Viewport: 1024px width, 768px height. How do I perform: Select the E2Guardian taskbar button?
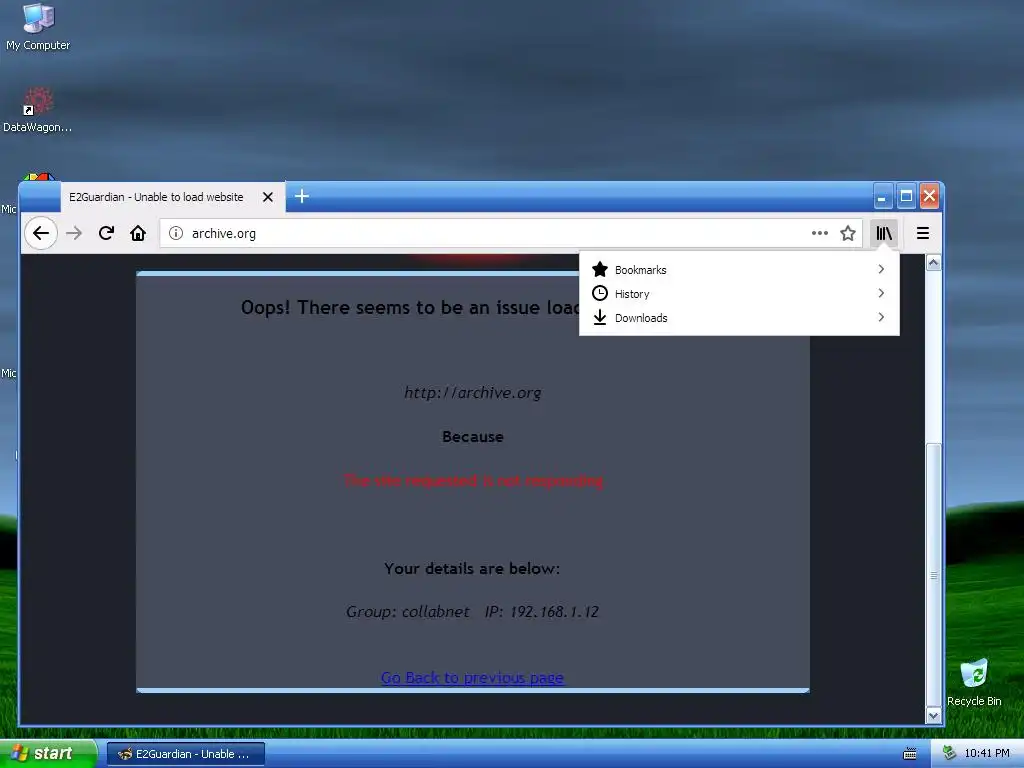click(185, 754)
